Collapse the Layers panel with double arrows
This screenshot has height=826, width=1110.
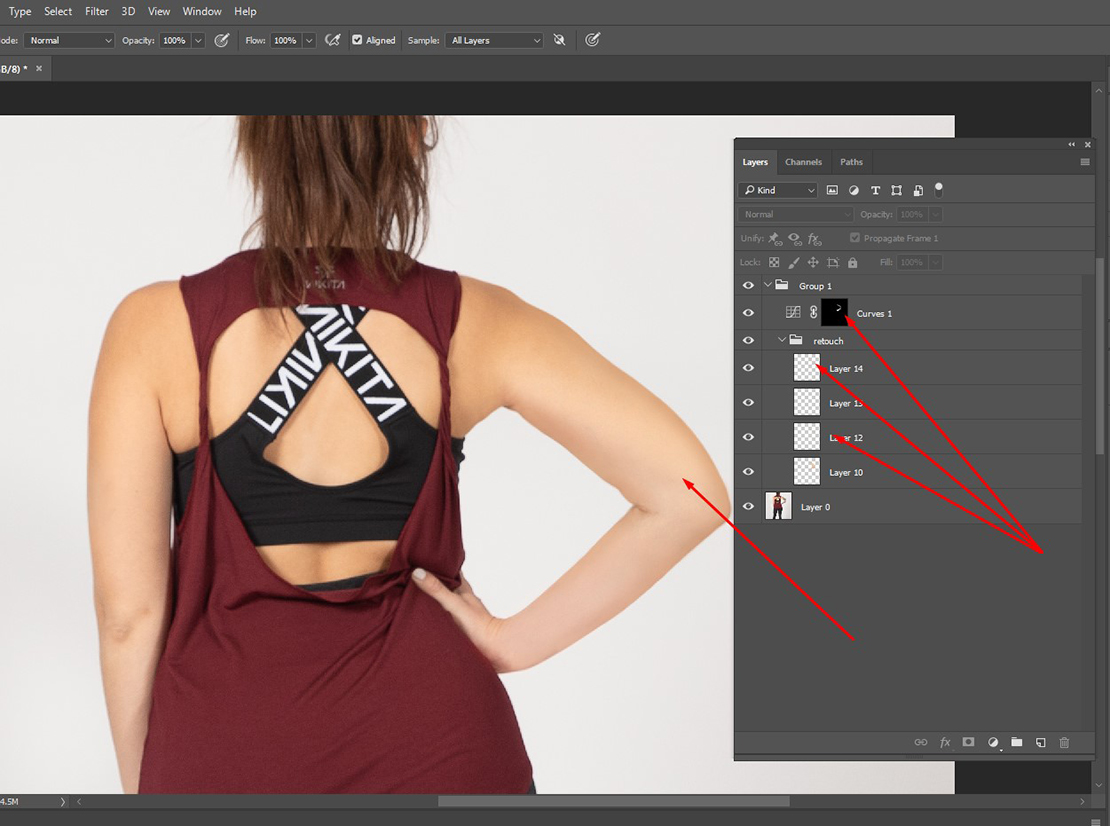(1072, 144)
